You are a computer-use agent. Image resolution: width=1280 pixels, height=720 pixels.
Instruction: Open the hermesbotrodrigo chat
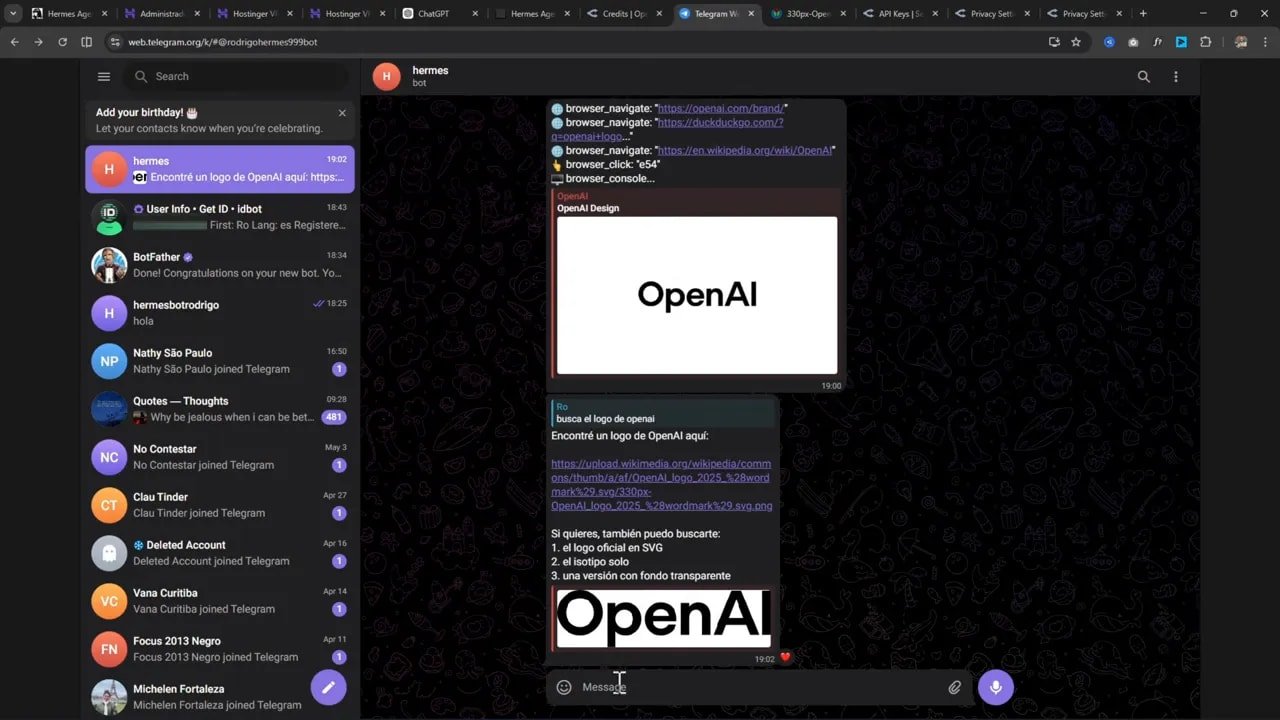click(220, 313)
